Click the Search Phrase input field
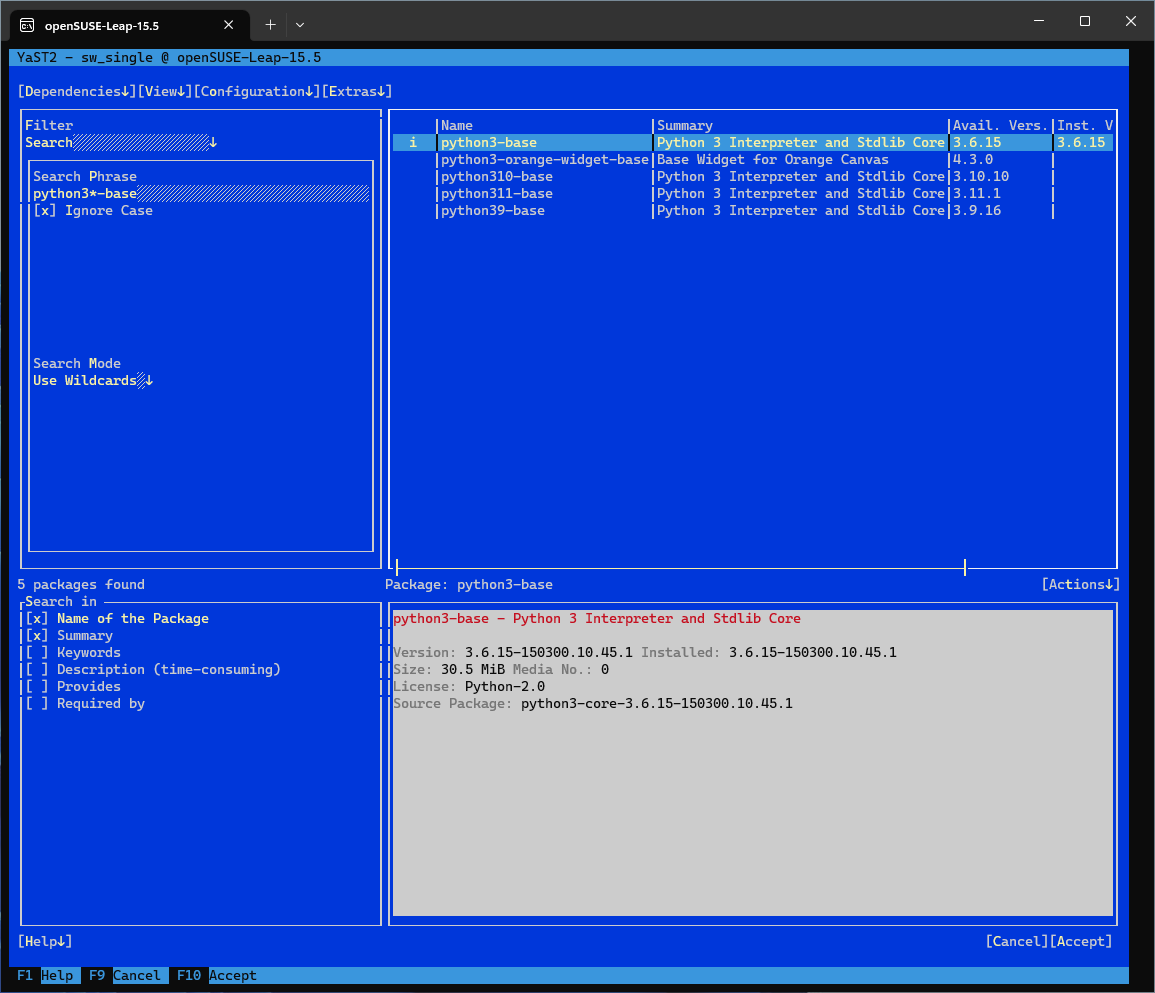Viewport: 1155px width, 993px height. pyautogui.click(x=200, y=194)
